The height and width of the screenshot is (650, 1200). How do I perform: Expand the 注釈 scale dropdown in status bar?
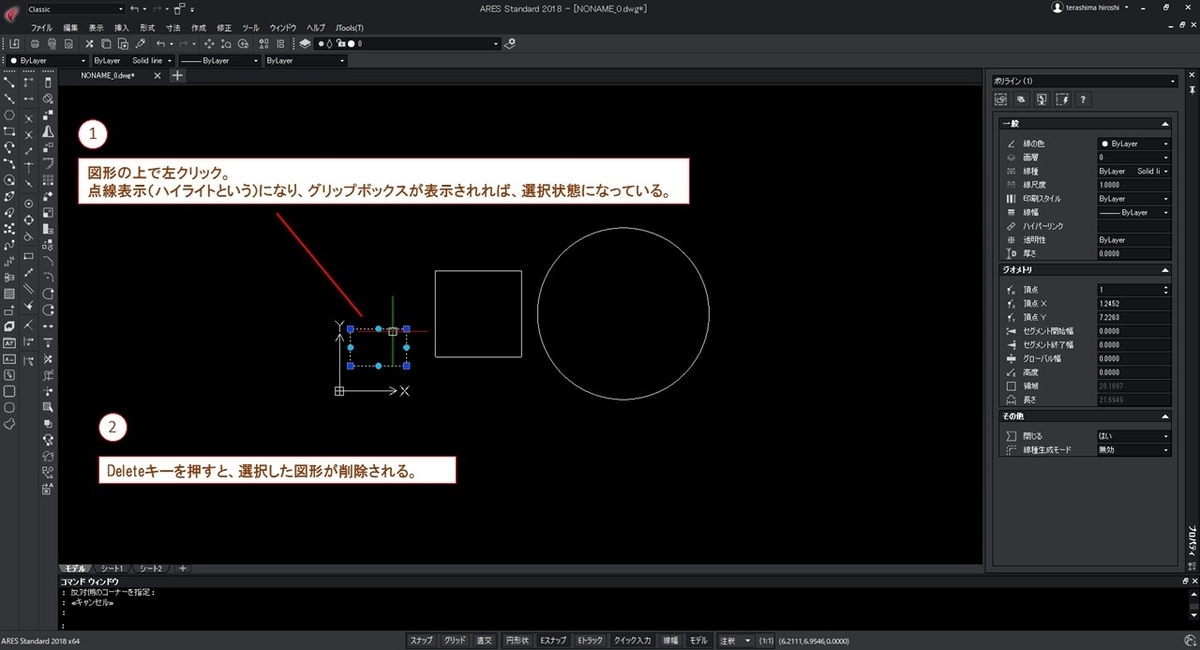tap(746, 640)
